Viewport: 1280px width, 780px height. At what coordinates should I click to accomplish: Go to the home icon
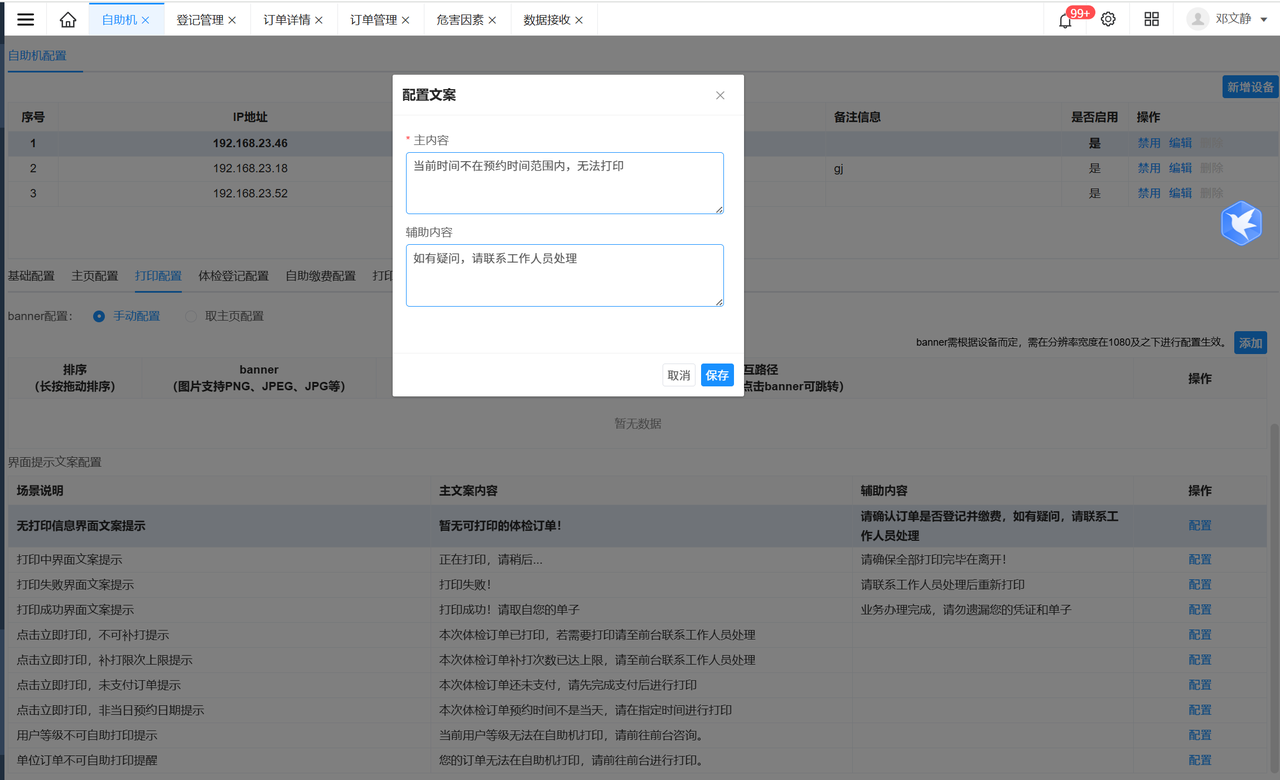(68, 19)
